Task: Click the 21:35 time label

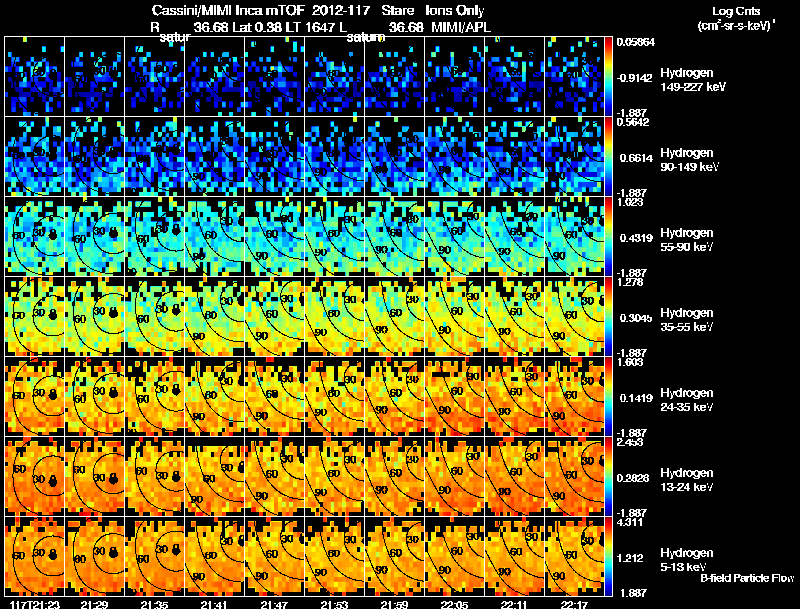Action: 155,605
